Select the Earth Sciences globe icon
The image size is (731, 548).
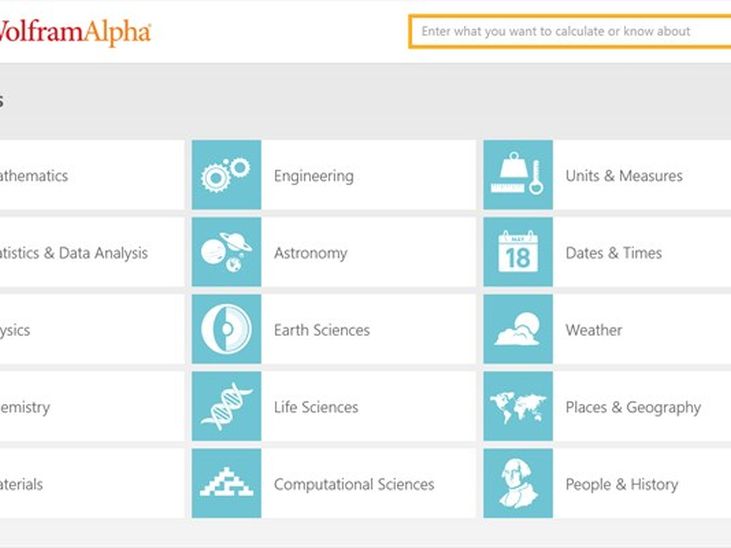227,329
